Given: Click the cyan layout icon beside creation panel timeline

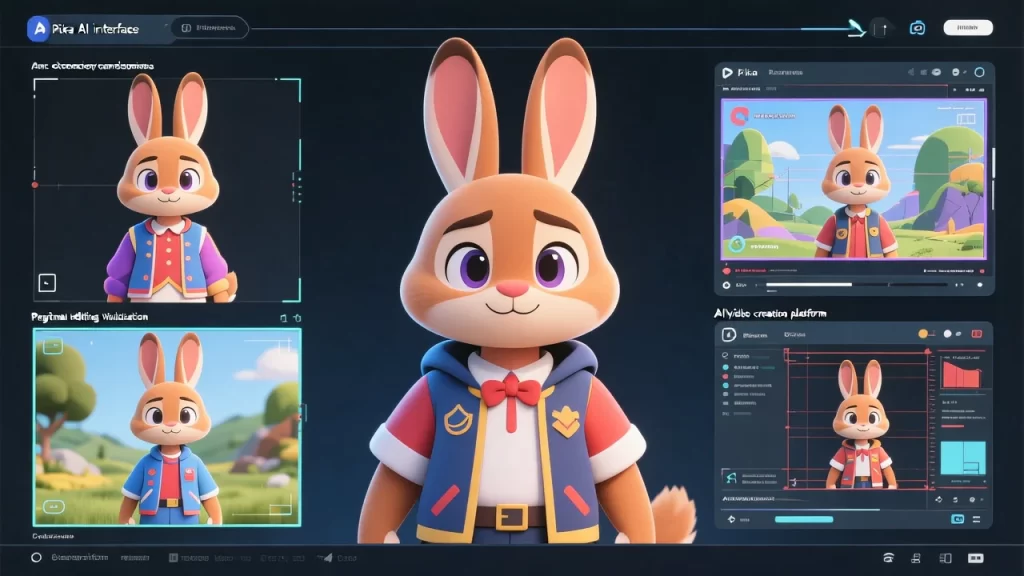Looking at the screenshot, I should point(957,519).
